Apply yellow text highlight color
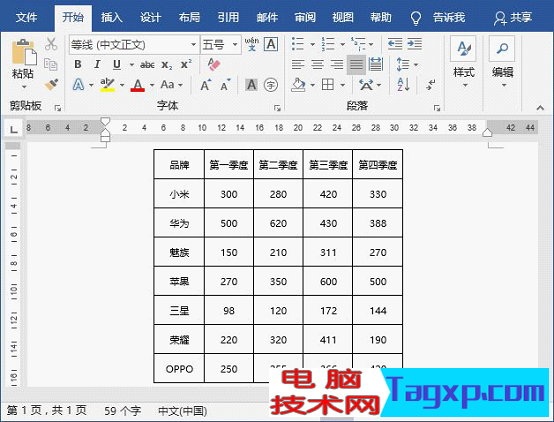Screen dimensions: 554x422 pos(107,85)
